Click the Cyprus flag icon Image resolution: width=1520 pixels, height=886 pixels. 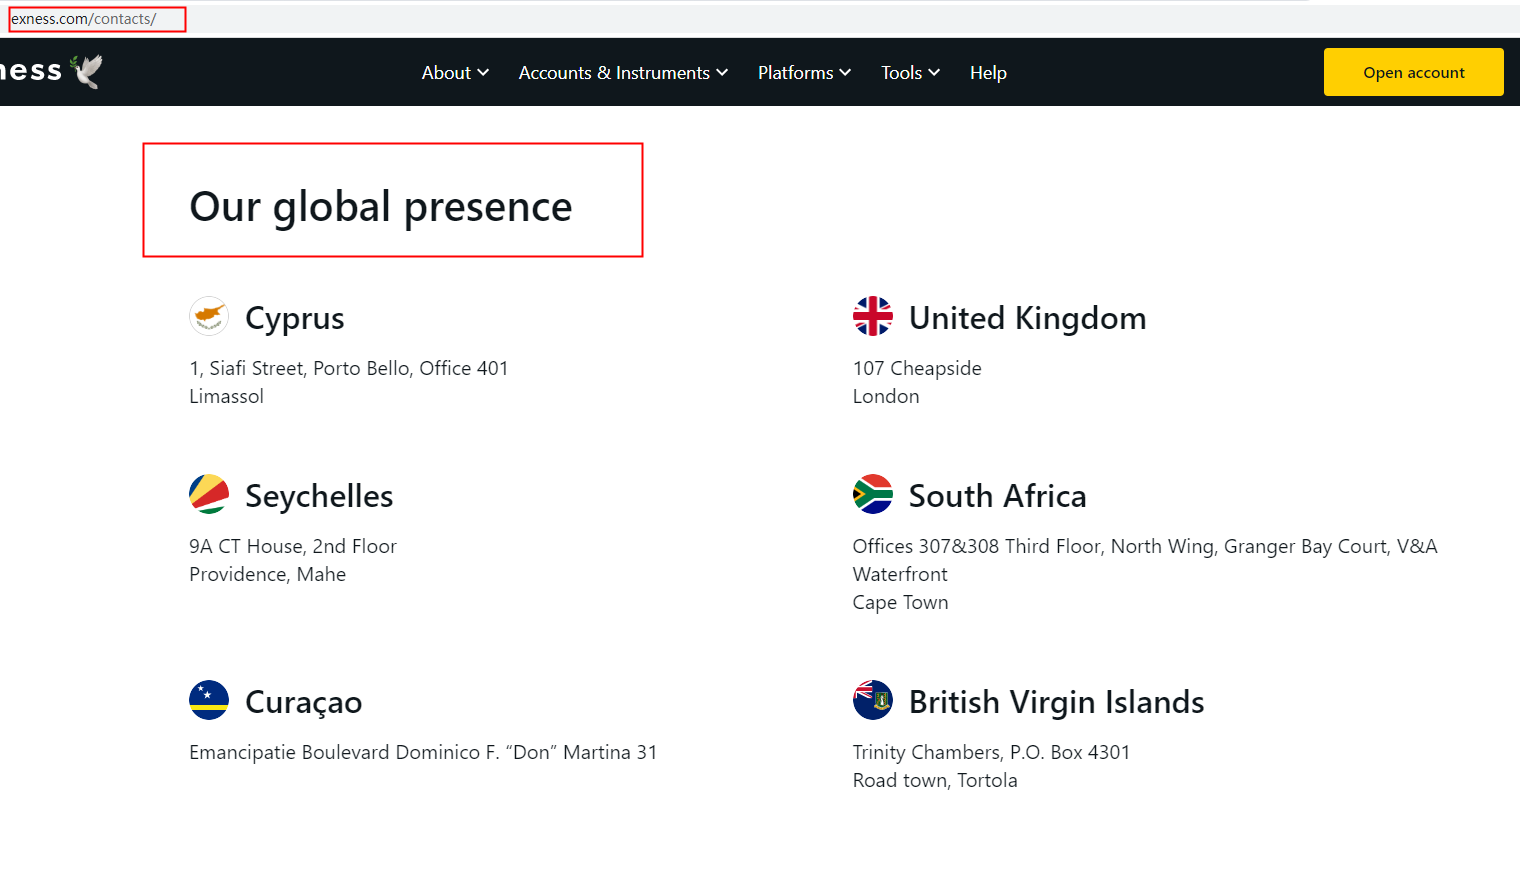[x=209, y=316]
